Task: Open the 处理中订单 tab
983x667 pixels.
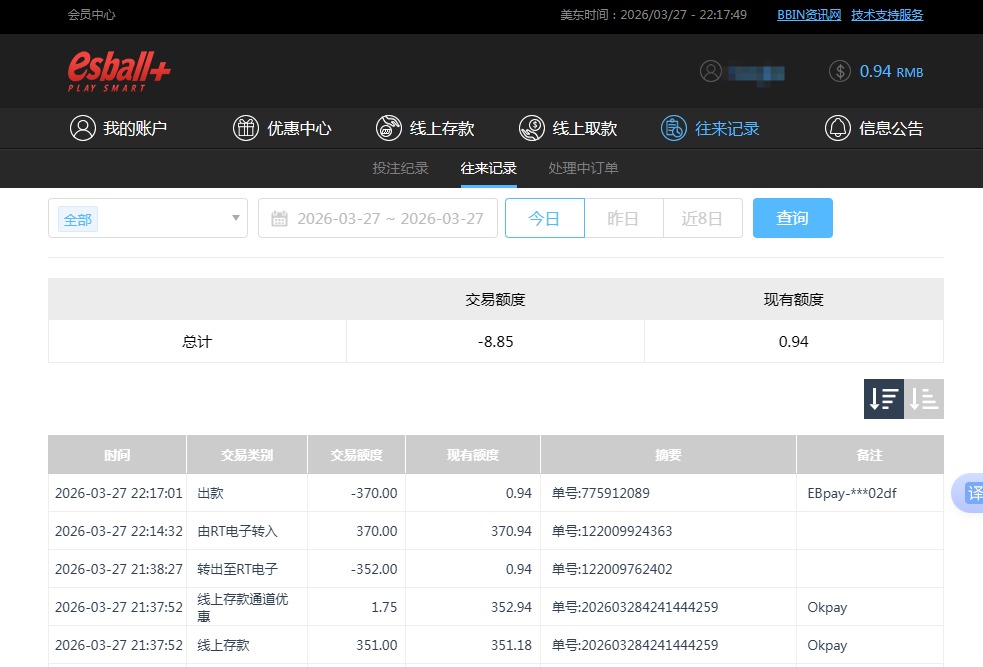Action: (583, 168)
